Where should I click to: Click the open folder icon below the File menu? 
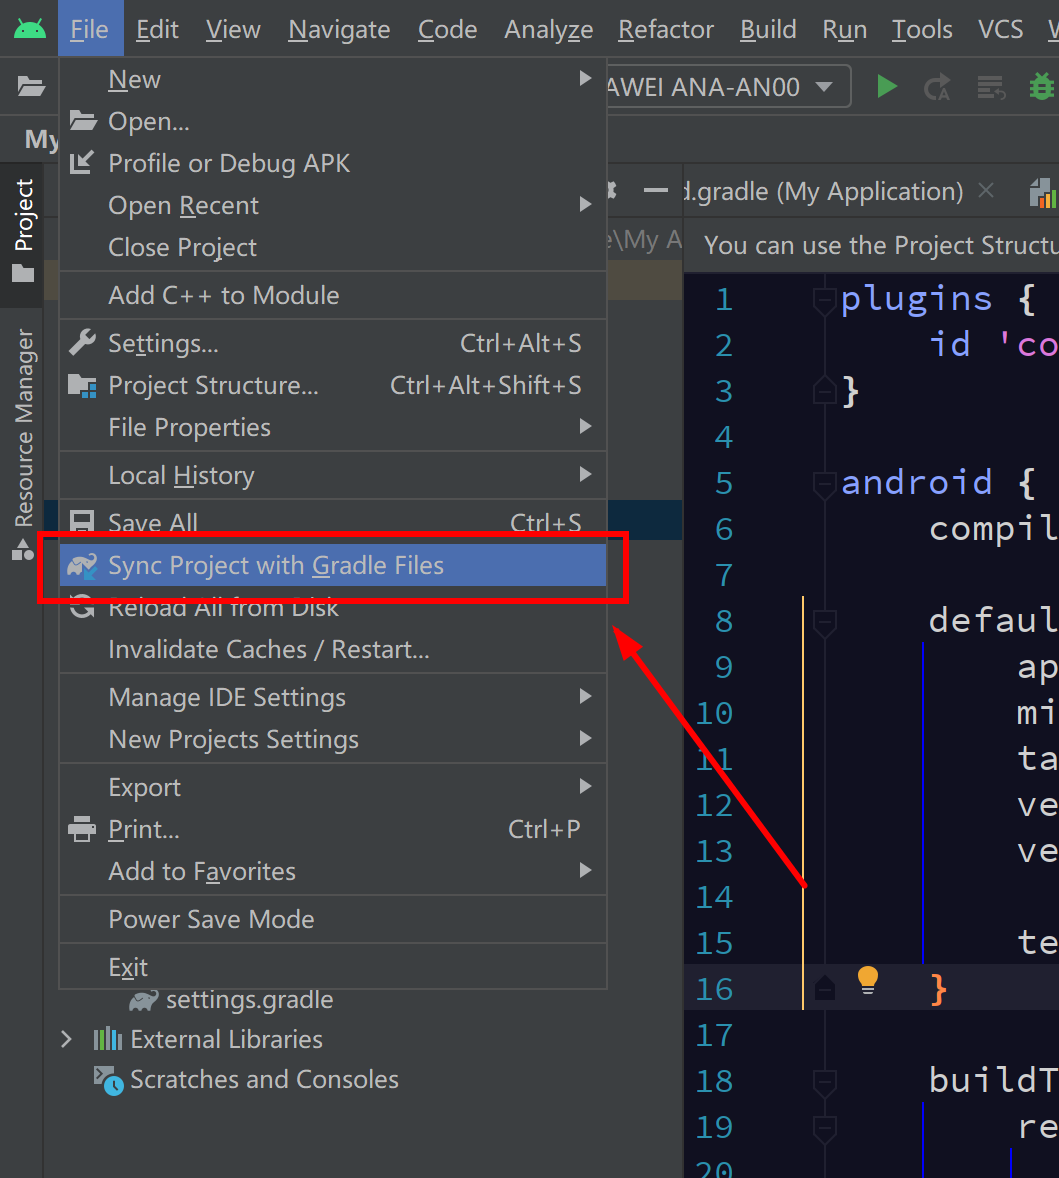click(x=30, y=86)
